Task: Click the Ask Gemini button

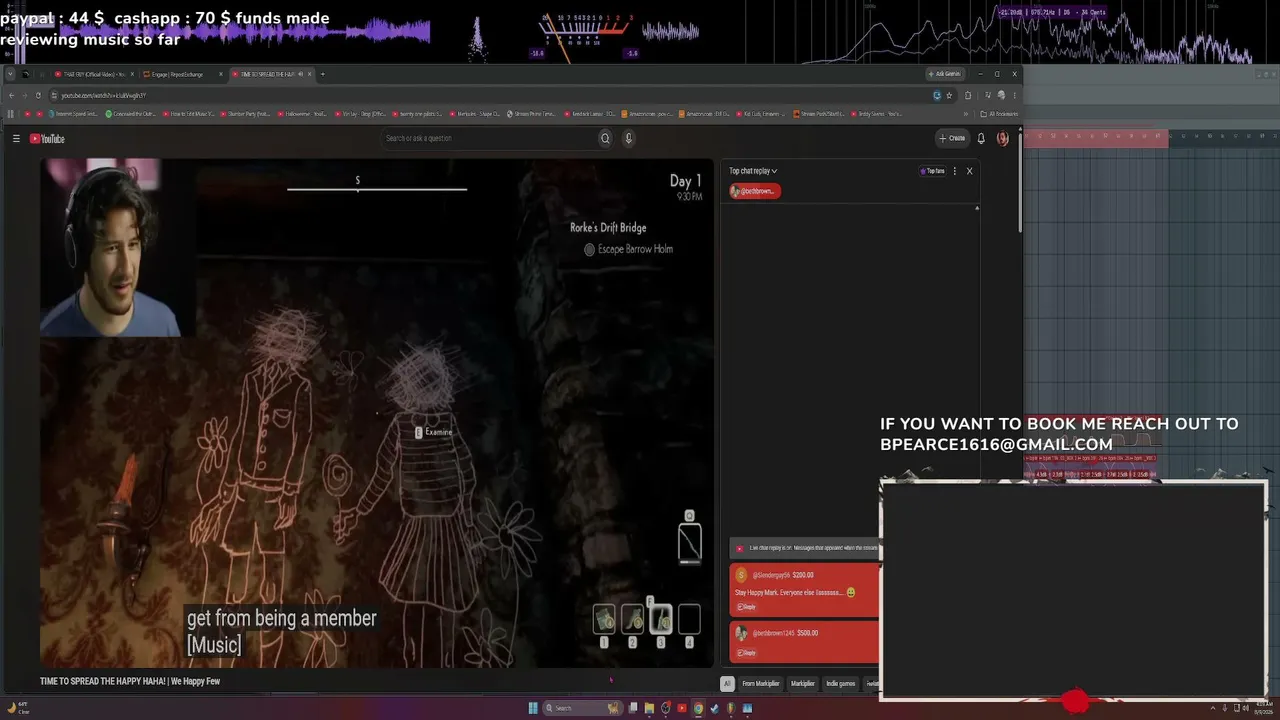Action: (945, 74)
